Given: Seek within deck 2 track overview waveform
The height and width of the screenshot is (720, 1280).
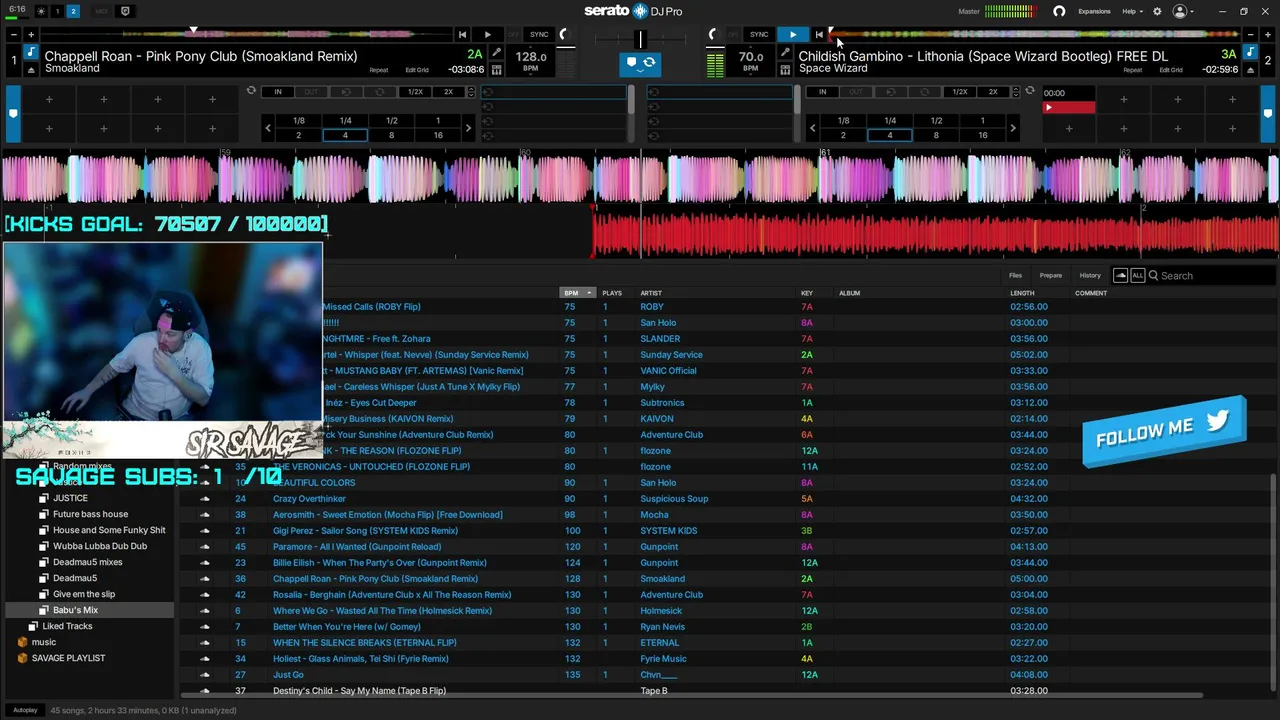Looking at the screenshot, I should click(1033, 34).
